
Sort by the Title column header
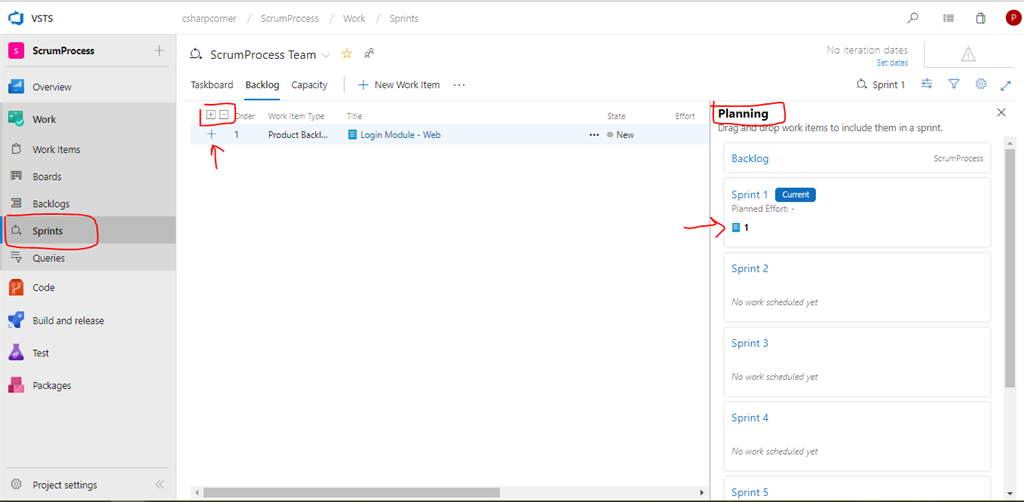pos(354,116)
